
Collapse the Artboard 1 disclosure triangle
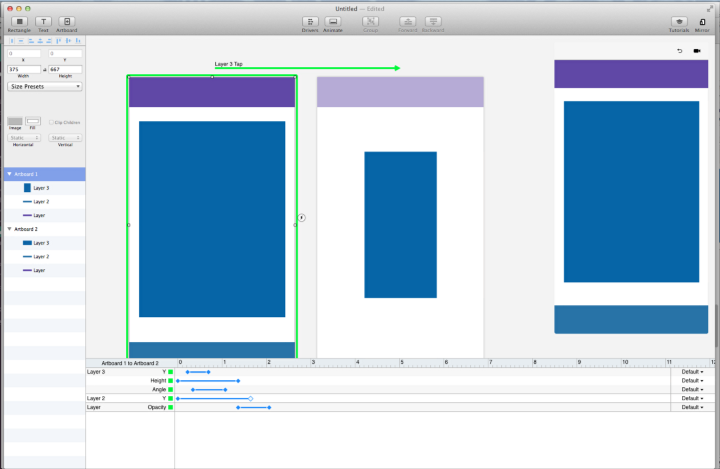[x=9, y=174]
